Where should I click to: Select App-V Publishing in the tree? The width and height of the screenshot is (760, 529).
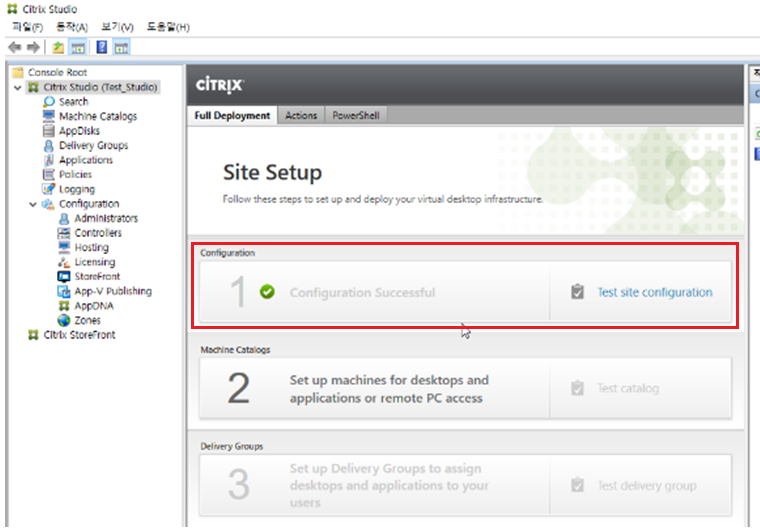coord(113,291)
